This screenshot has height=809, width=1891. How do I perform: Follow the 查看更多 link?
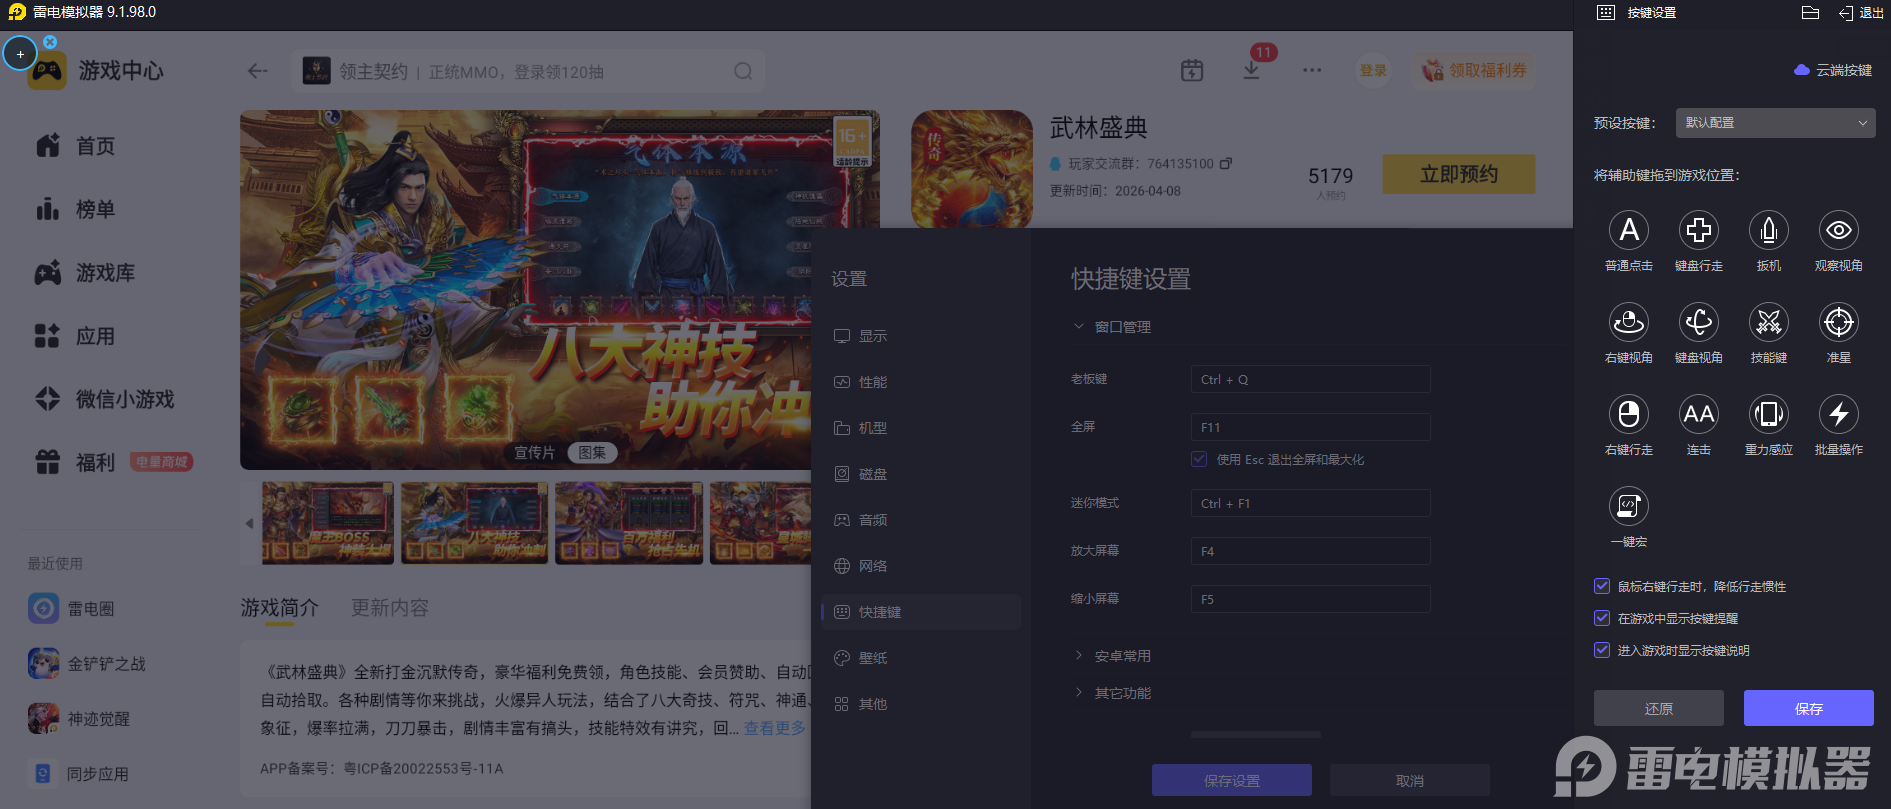coord(774,728)
